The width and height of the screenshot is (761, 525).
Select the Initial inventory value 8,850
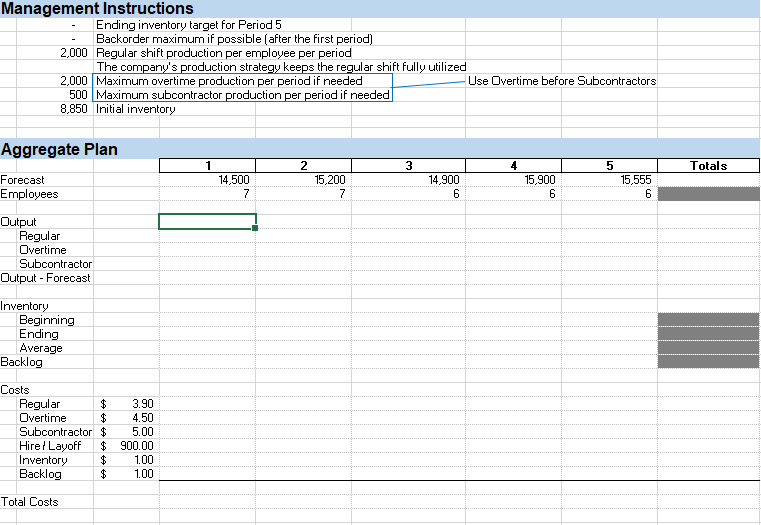tap(74, 109)
